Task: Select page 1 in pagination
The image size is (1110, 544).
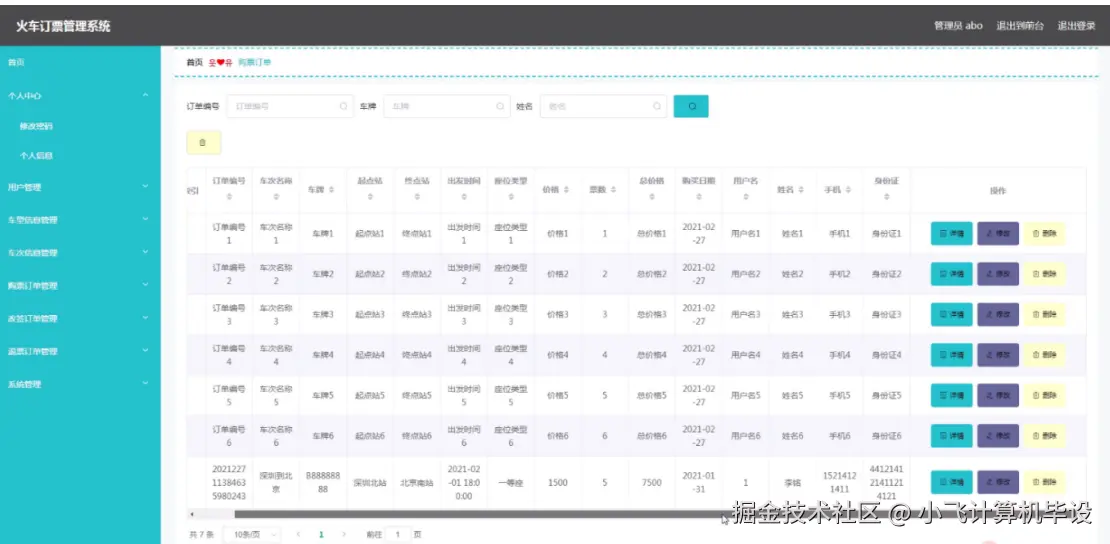Action: [x=321, y=534]
